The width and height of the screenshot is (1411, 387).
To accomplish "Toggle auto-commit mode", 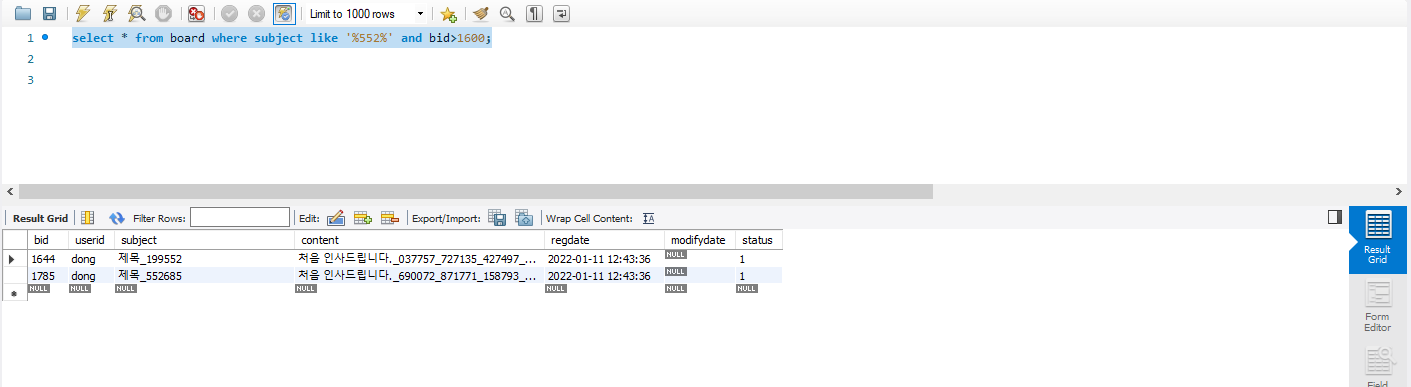I will (284, 14).
